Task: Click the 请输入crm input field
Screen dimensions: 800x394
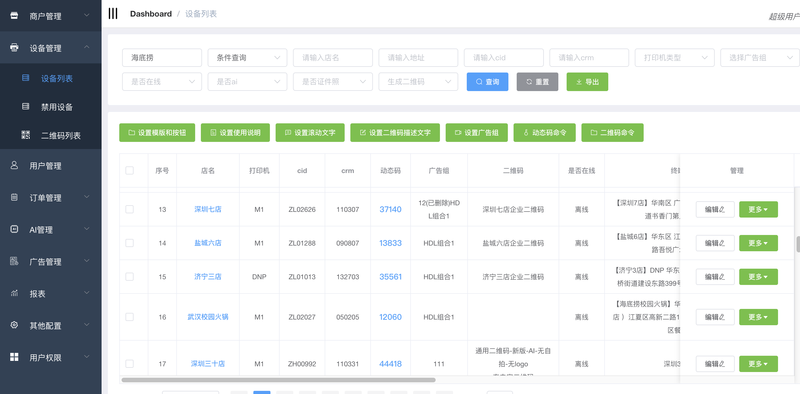Action: [589, 58]
